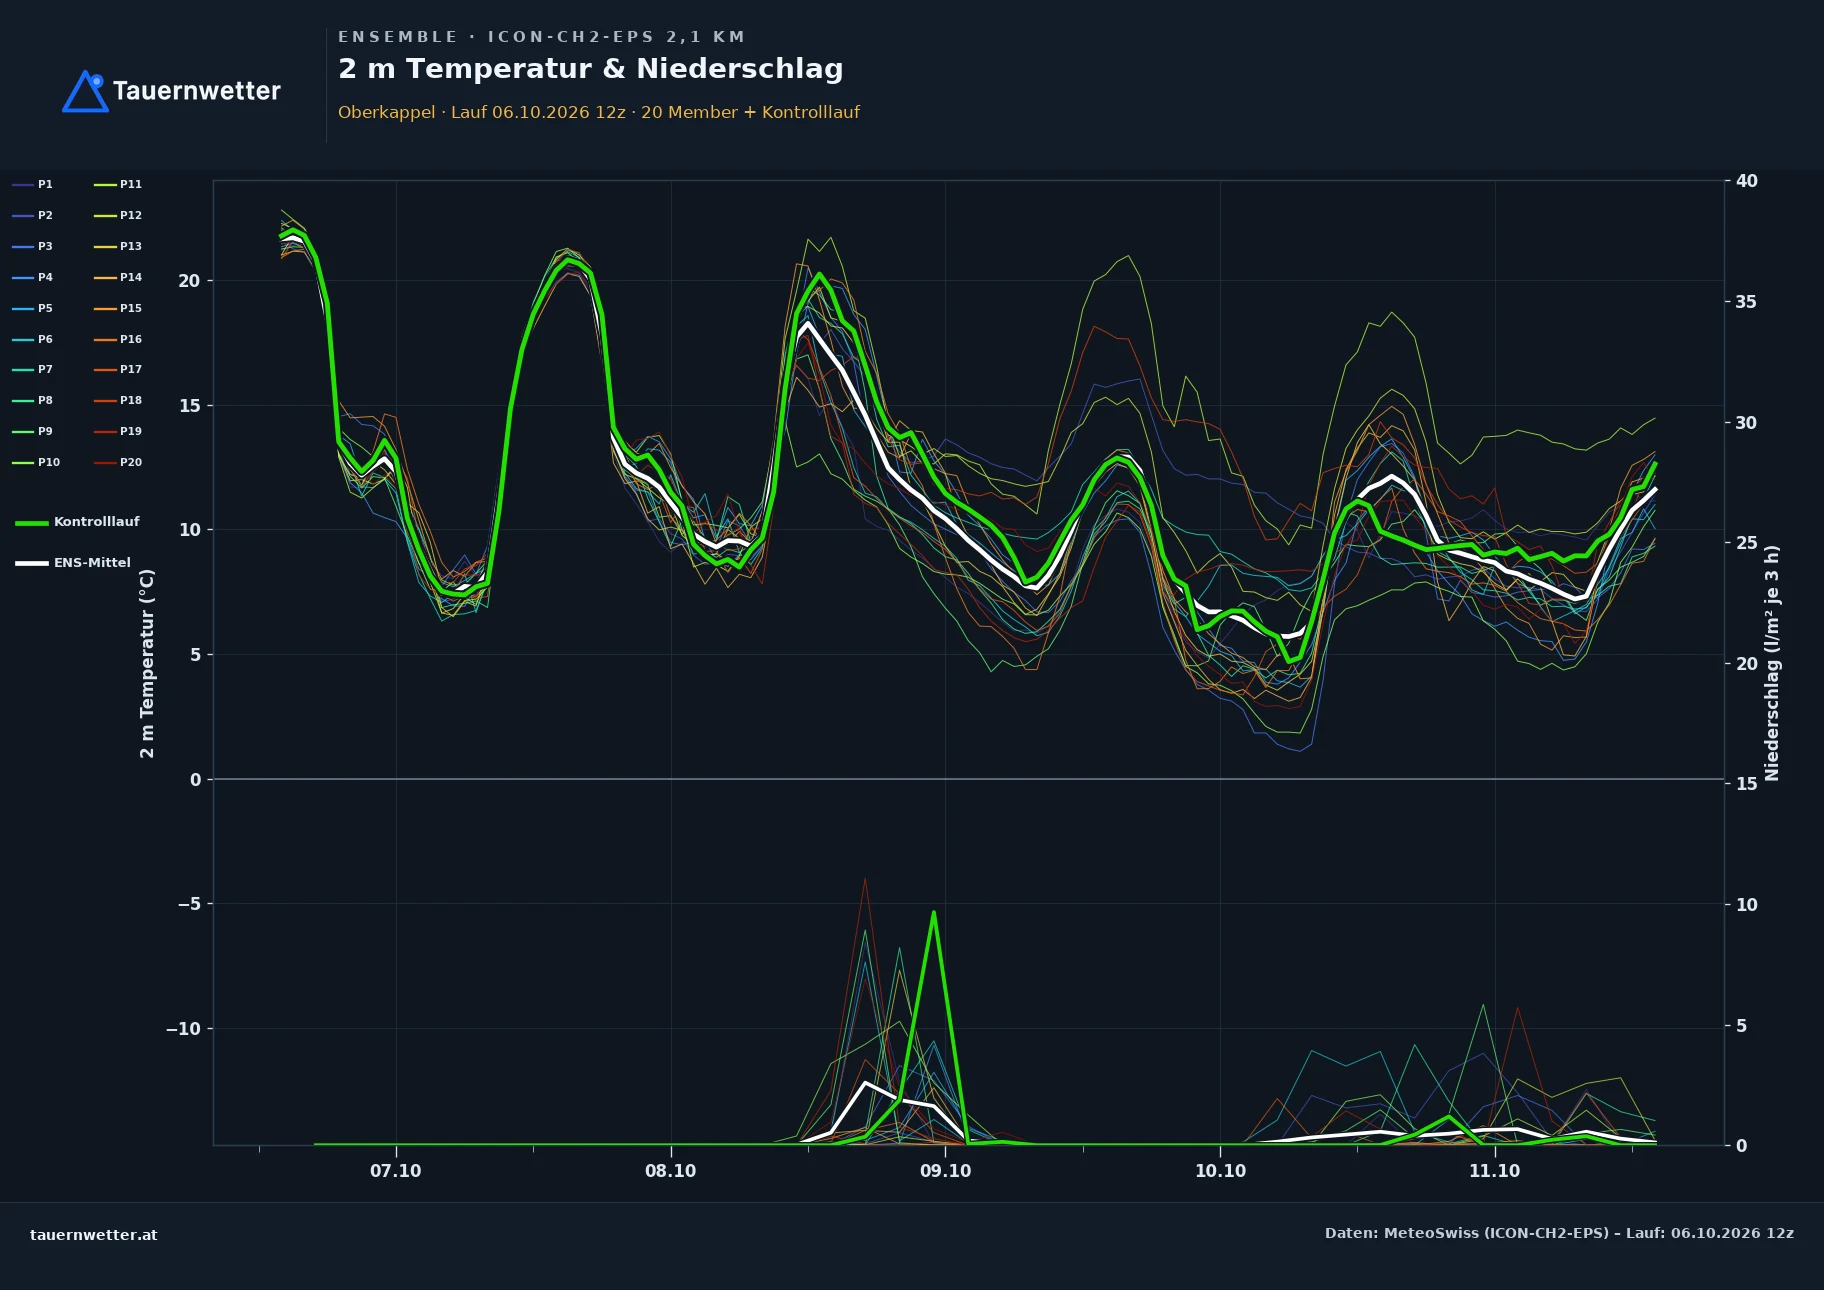Click the P9 legend label
Image resolution: width=1824 pixels, height=1290 pixels.
coord(45,431)
